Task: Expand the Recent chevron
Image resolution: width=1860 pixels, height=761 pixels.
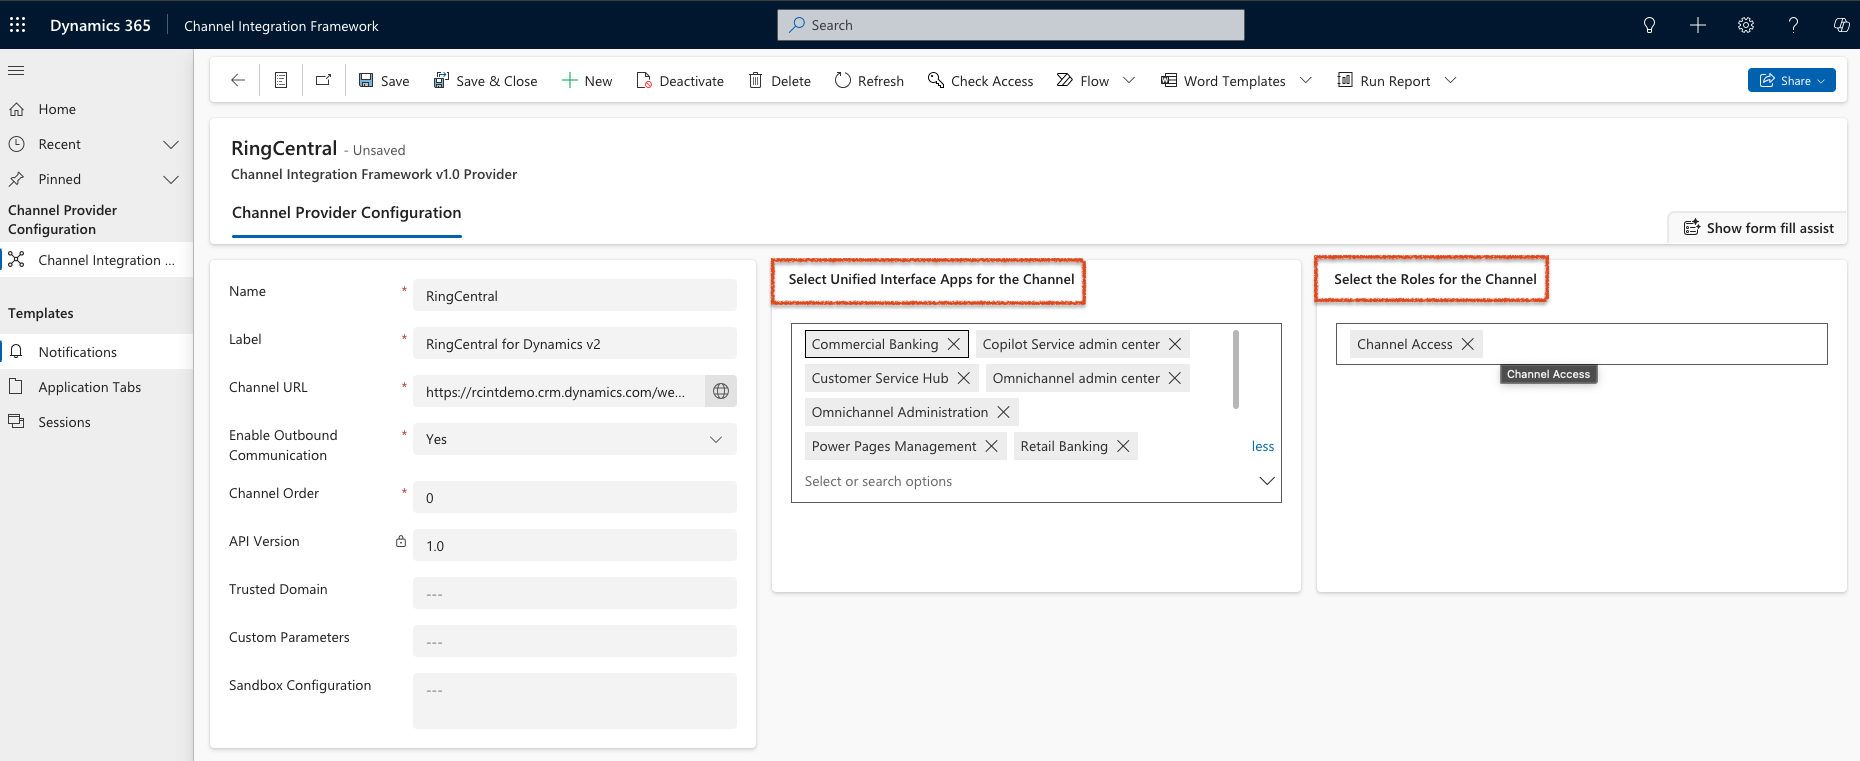Action: (x=171, y=144)
